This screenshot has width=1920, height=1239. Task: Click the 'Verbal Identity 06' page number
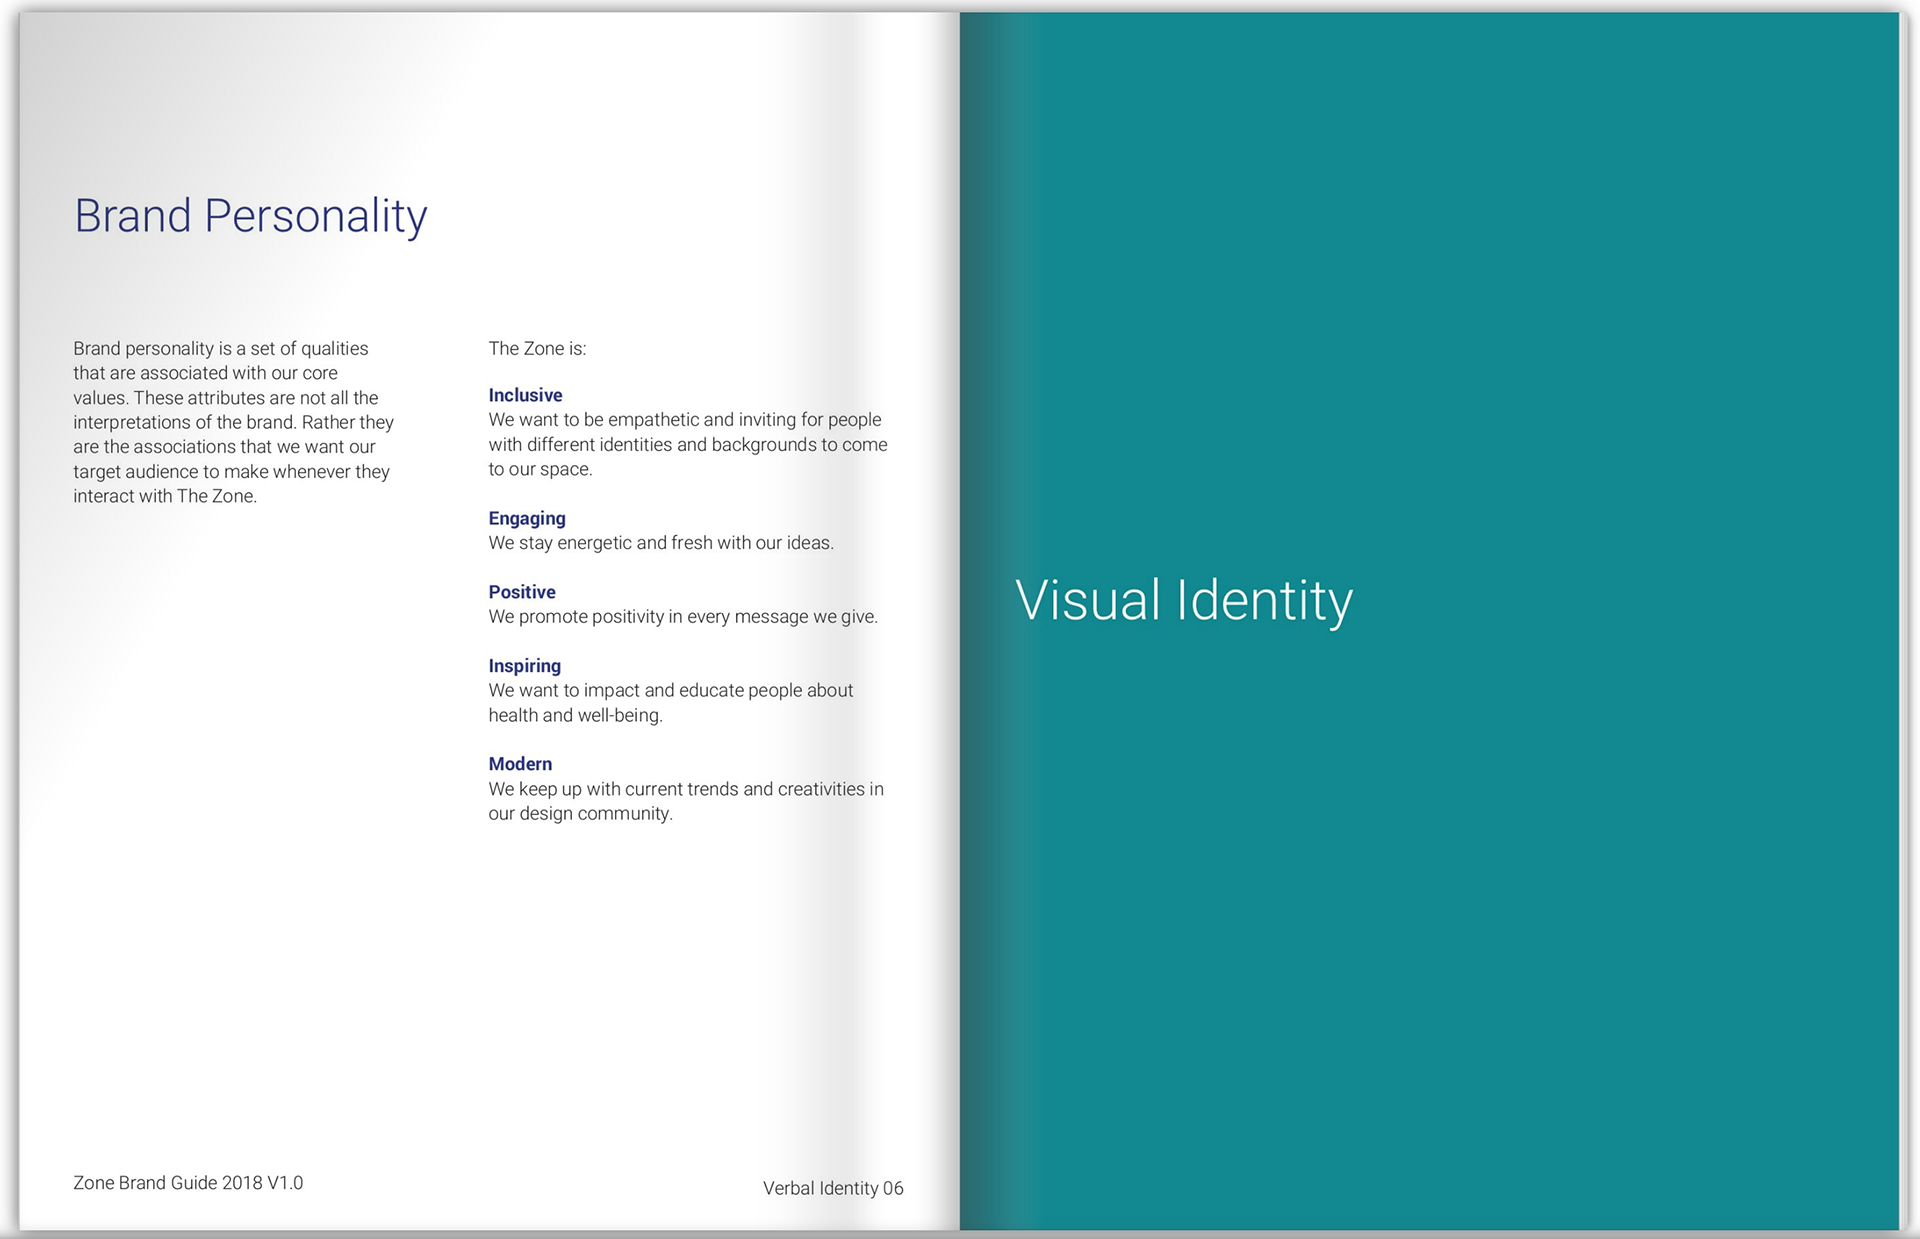[833, 1189]
